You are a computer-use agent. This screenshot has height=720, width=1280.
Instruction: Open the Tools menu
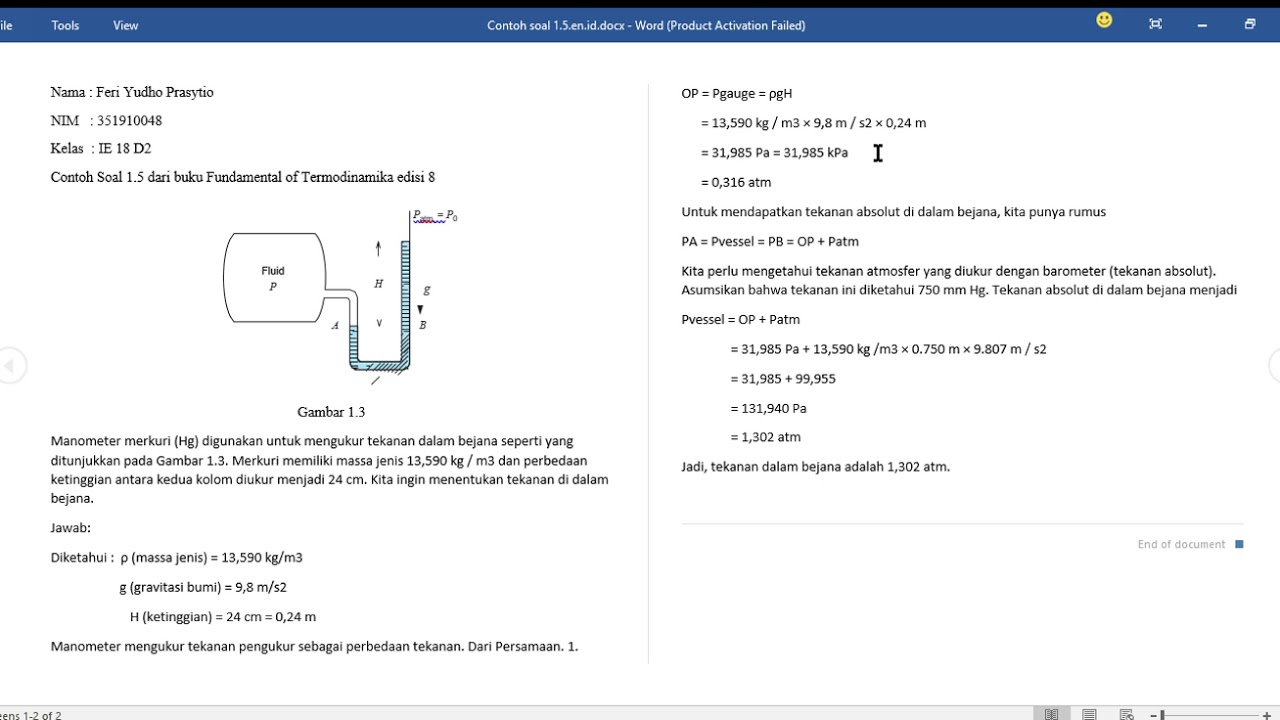pyautogui.click(x=65, y=25)
